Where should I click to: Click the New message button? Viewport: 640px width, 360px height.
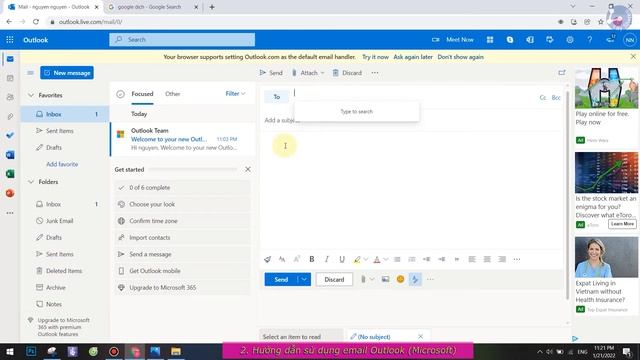coord(67,73)
